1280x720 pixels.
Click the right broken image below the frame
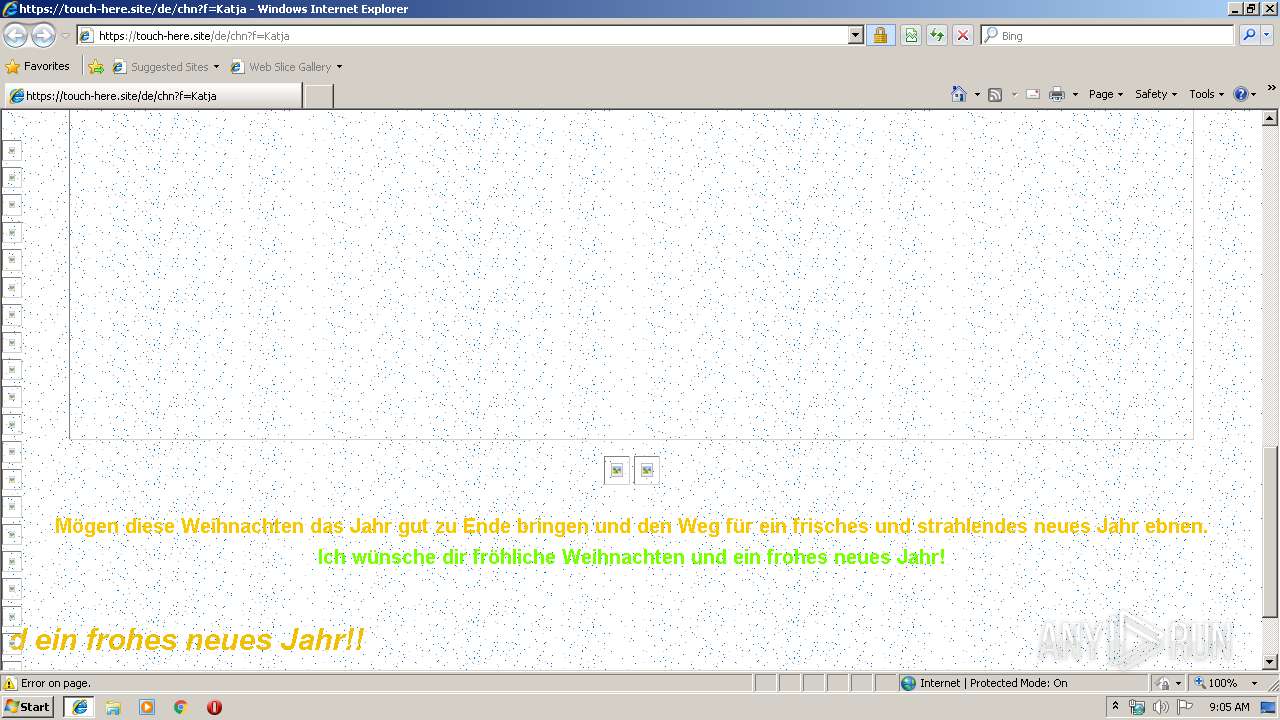tap(646, 470)
